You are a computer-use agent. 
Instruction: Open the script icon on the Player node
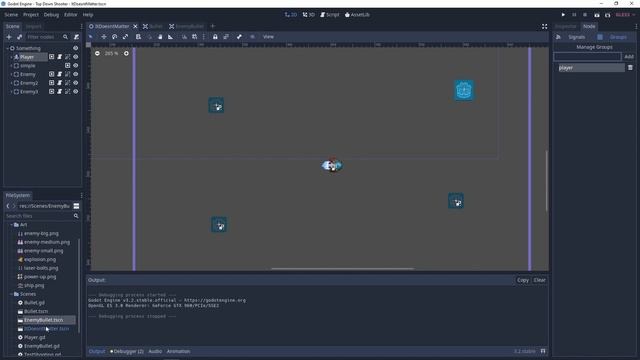(x=60, y=57)
